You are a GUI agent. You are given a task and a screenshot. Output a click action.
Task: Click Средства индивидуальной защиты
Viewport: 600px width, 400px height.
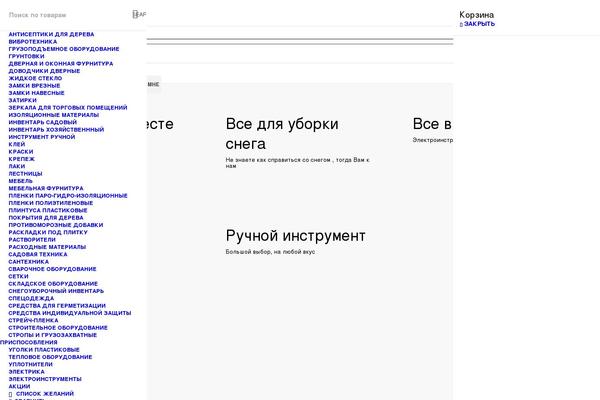[x=70, y=313]
